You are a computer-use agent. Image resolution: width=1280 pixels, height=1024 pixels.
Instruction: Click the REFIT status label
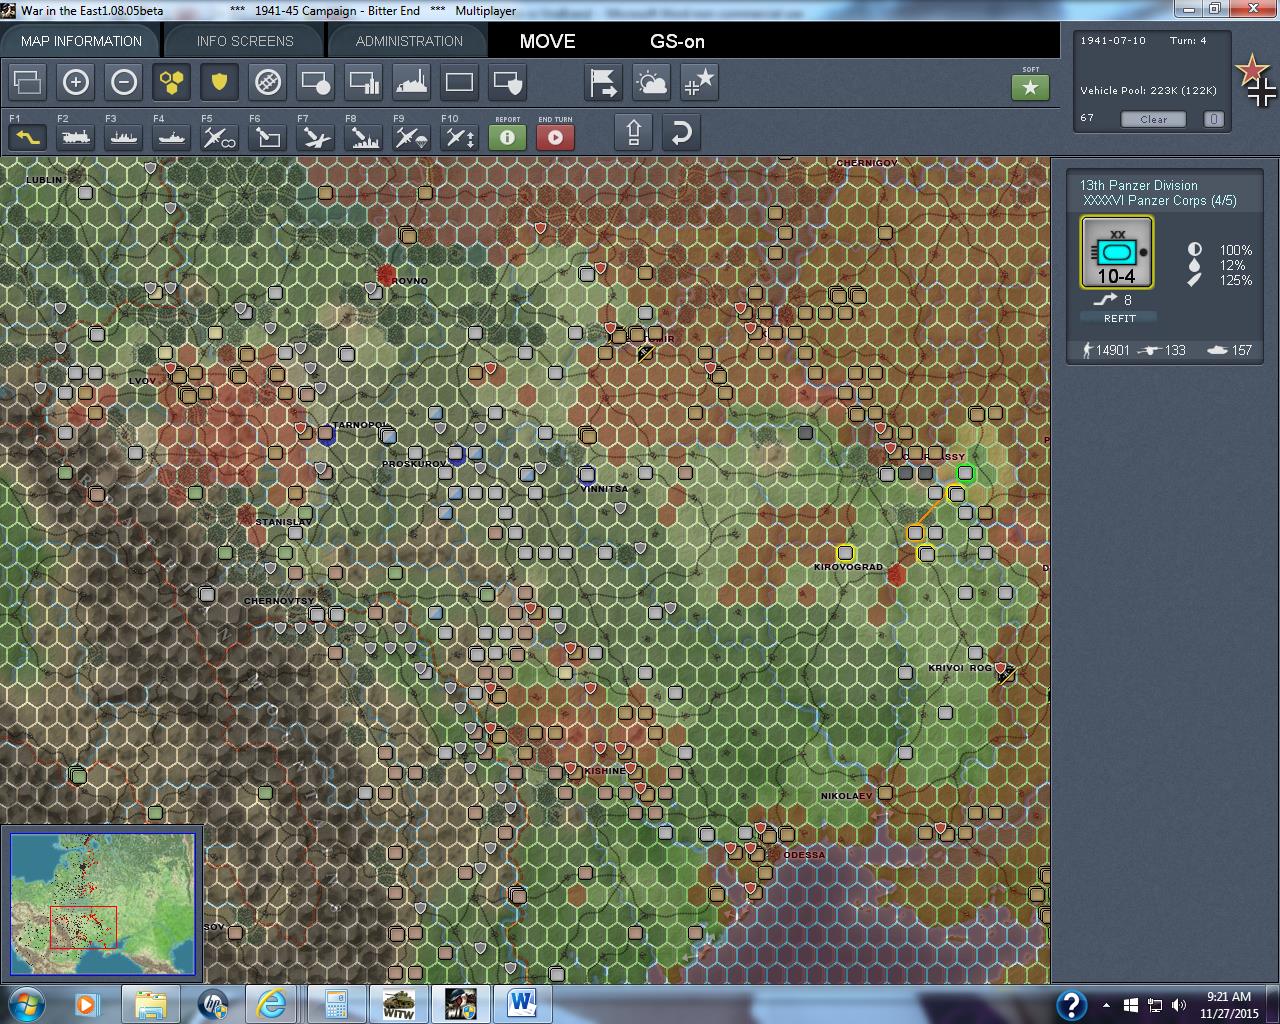point(1119,318)
